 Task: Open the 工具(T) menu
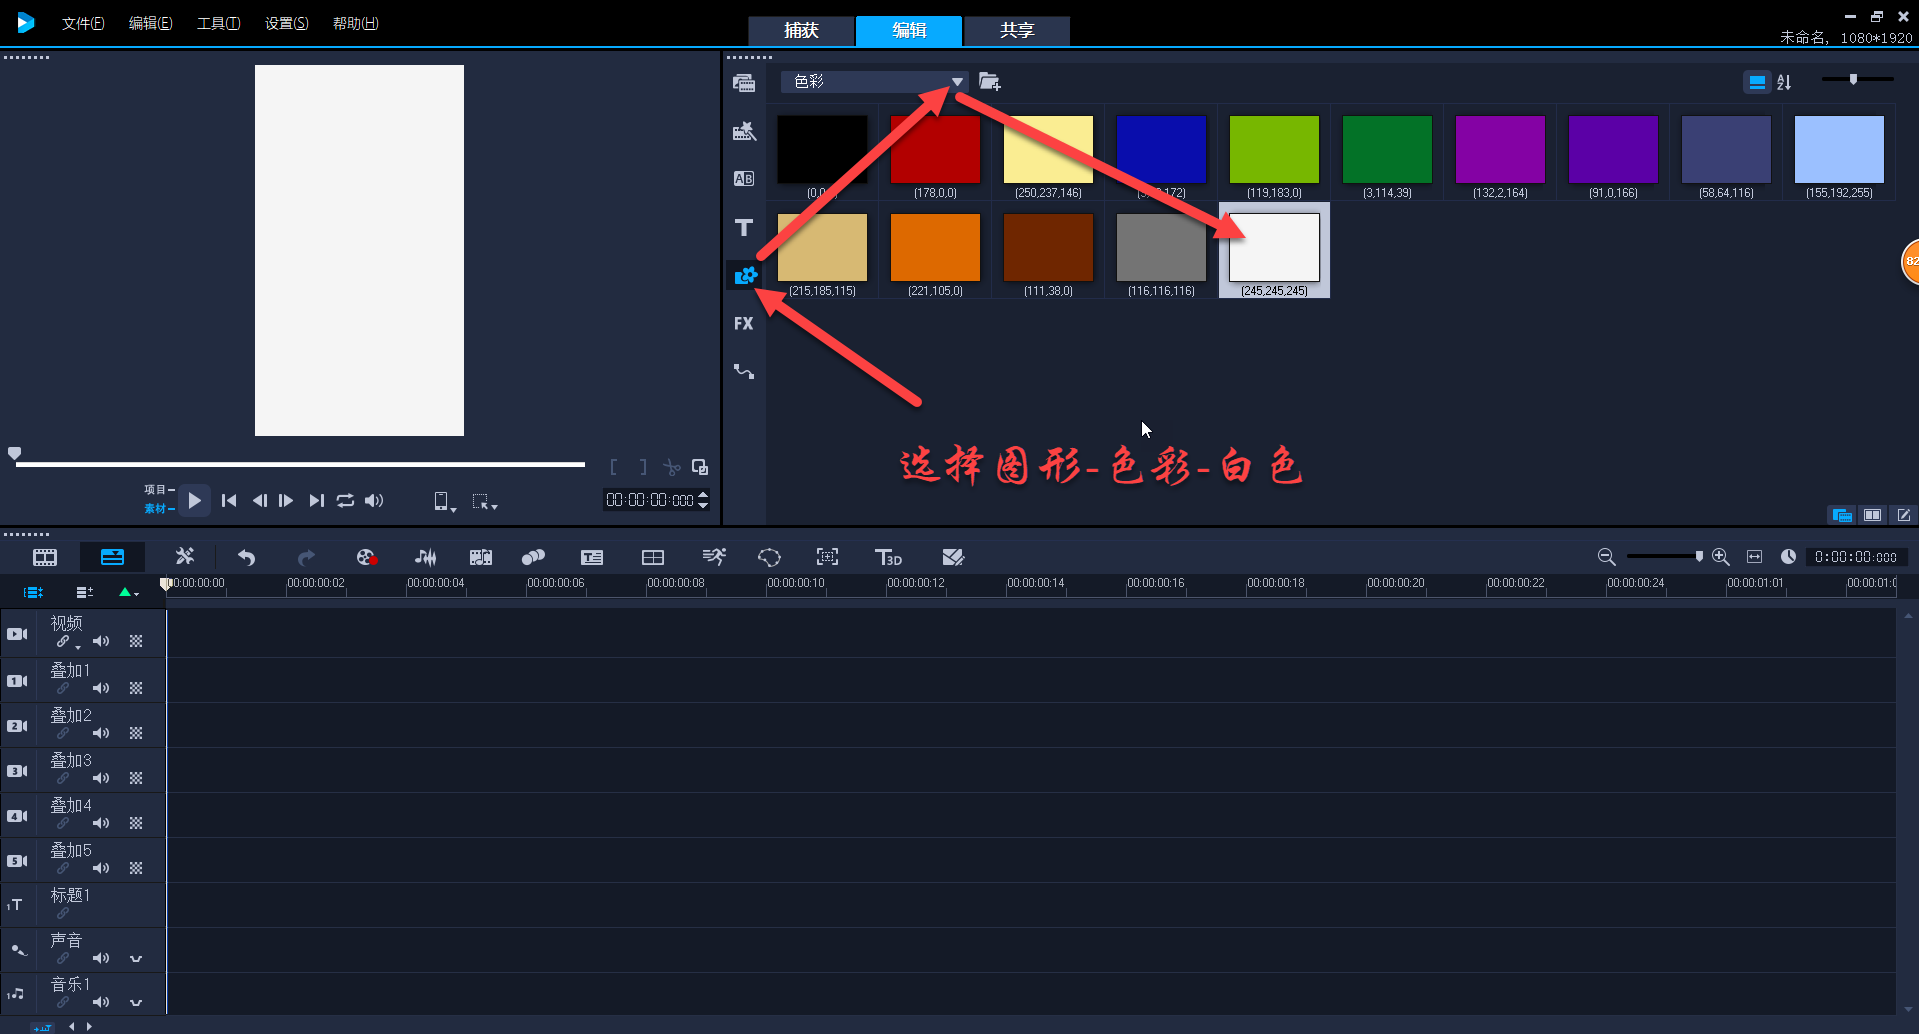[x=218, y=23]
